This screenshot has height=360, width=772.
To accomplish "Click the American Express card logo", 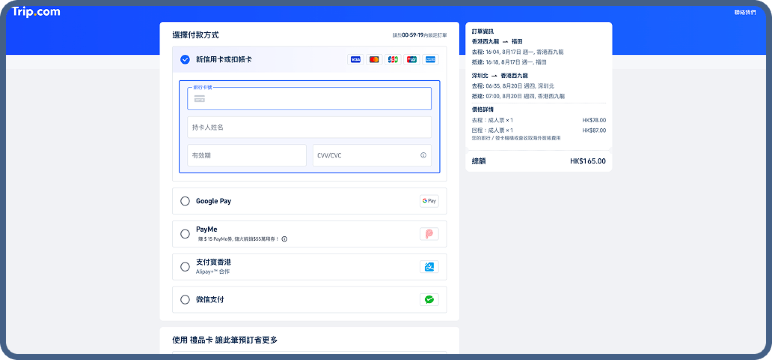I will (430, 60).
